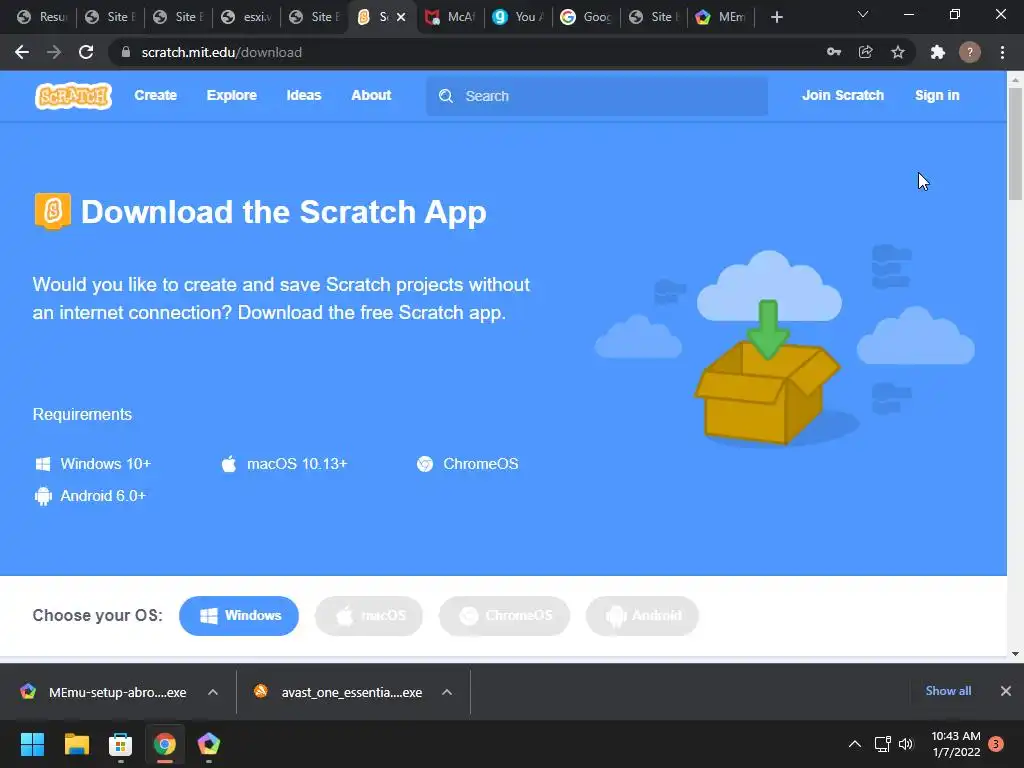Open Microsoft Store from the taskbar
Screen dimensions: 1024x768
click(x=120, y=744)
